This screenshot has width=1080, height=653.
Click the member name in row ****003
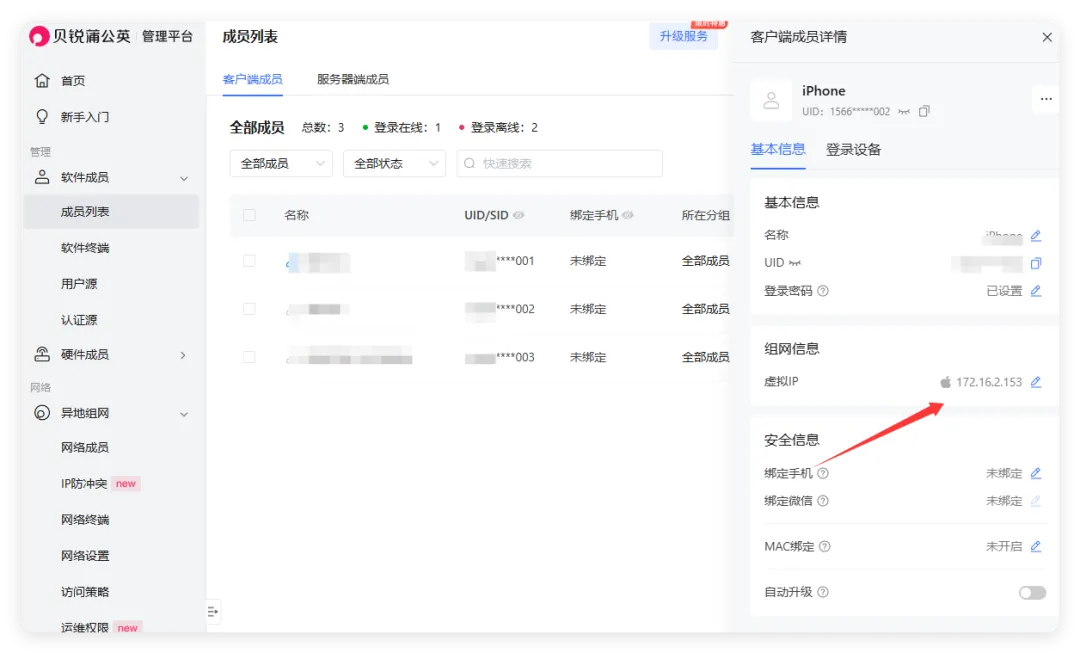349,357
